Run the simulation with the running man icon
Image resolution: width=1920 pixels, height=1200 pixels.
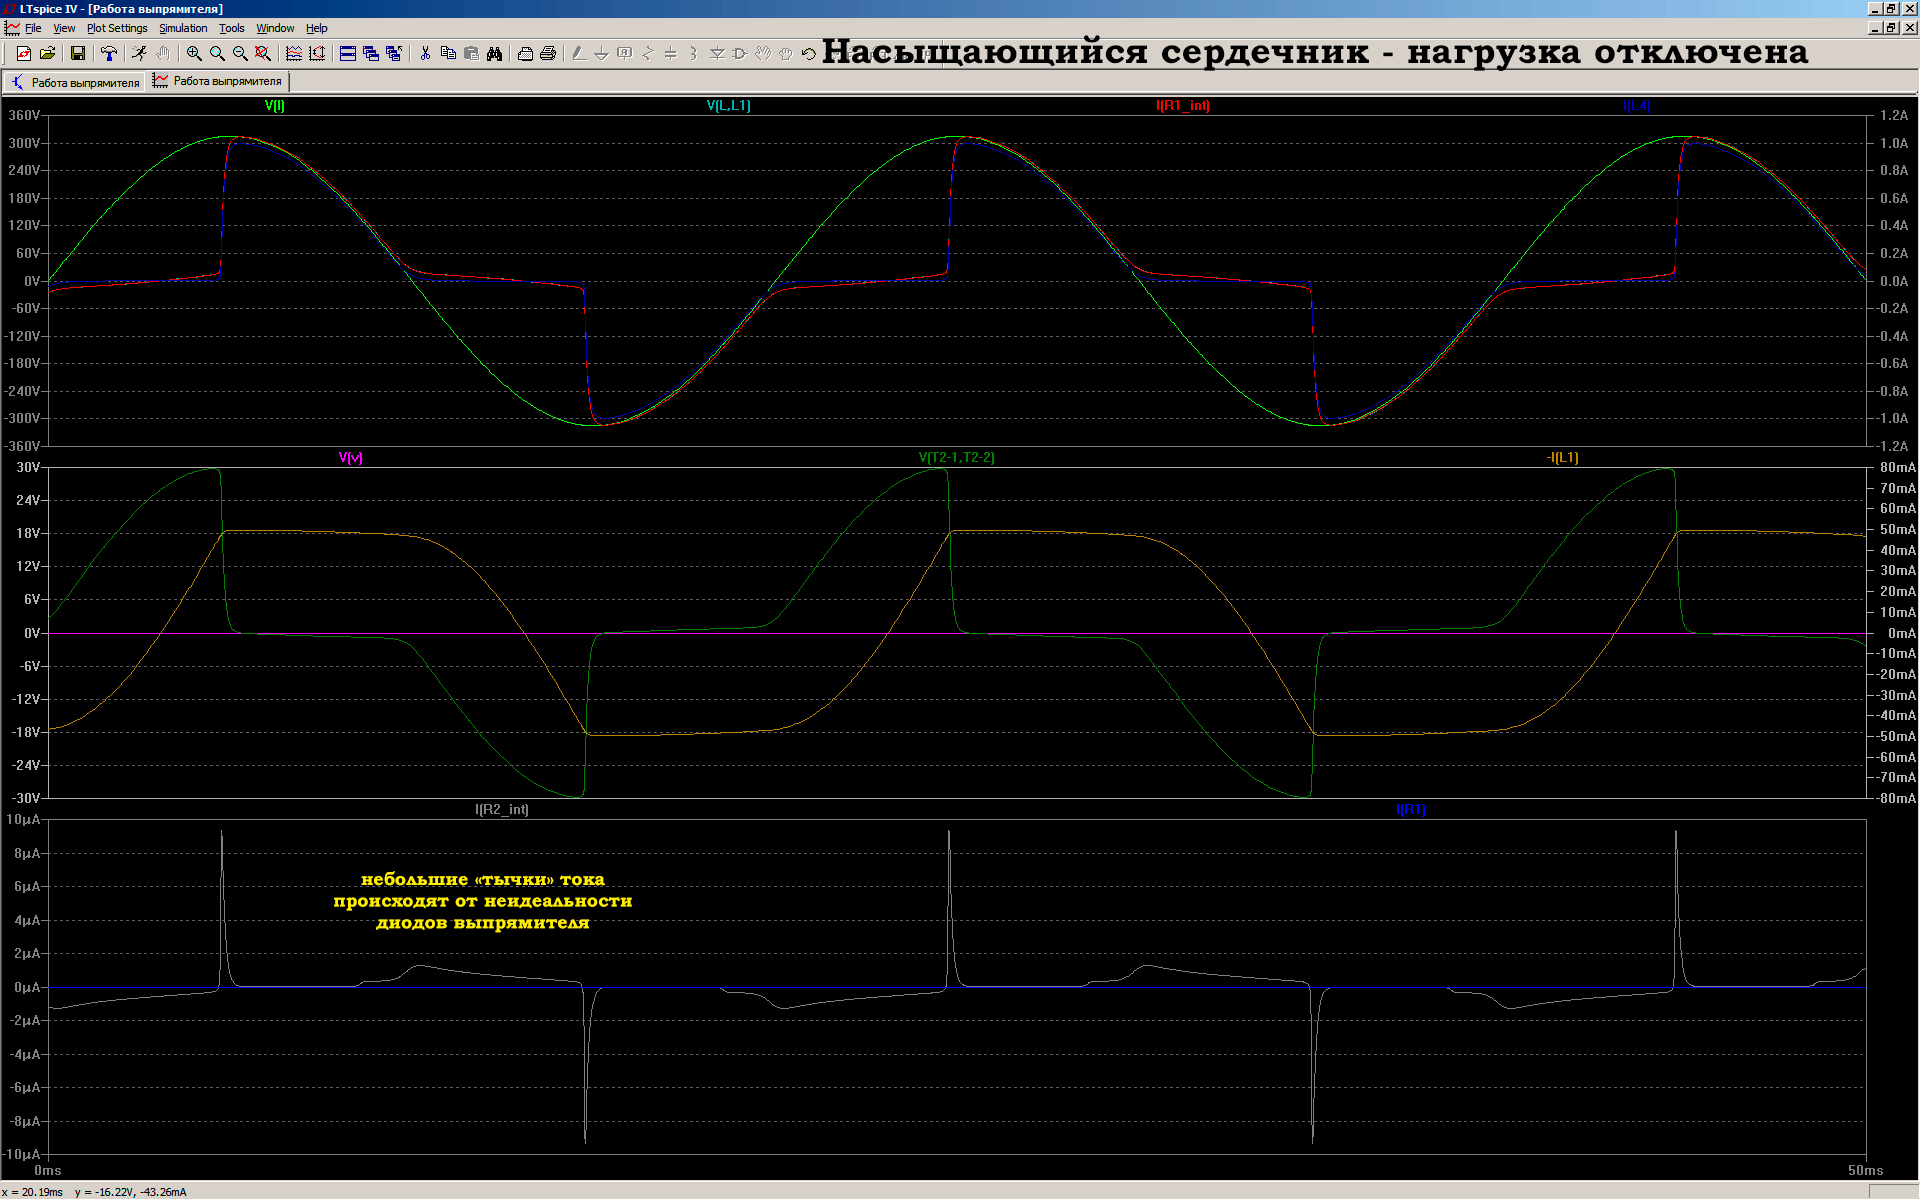[139, 54]
